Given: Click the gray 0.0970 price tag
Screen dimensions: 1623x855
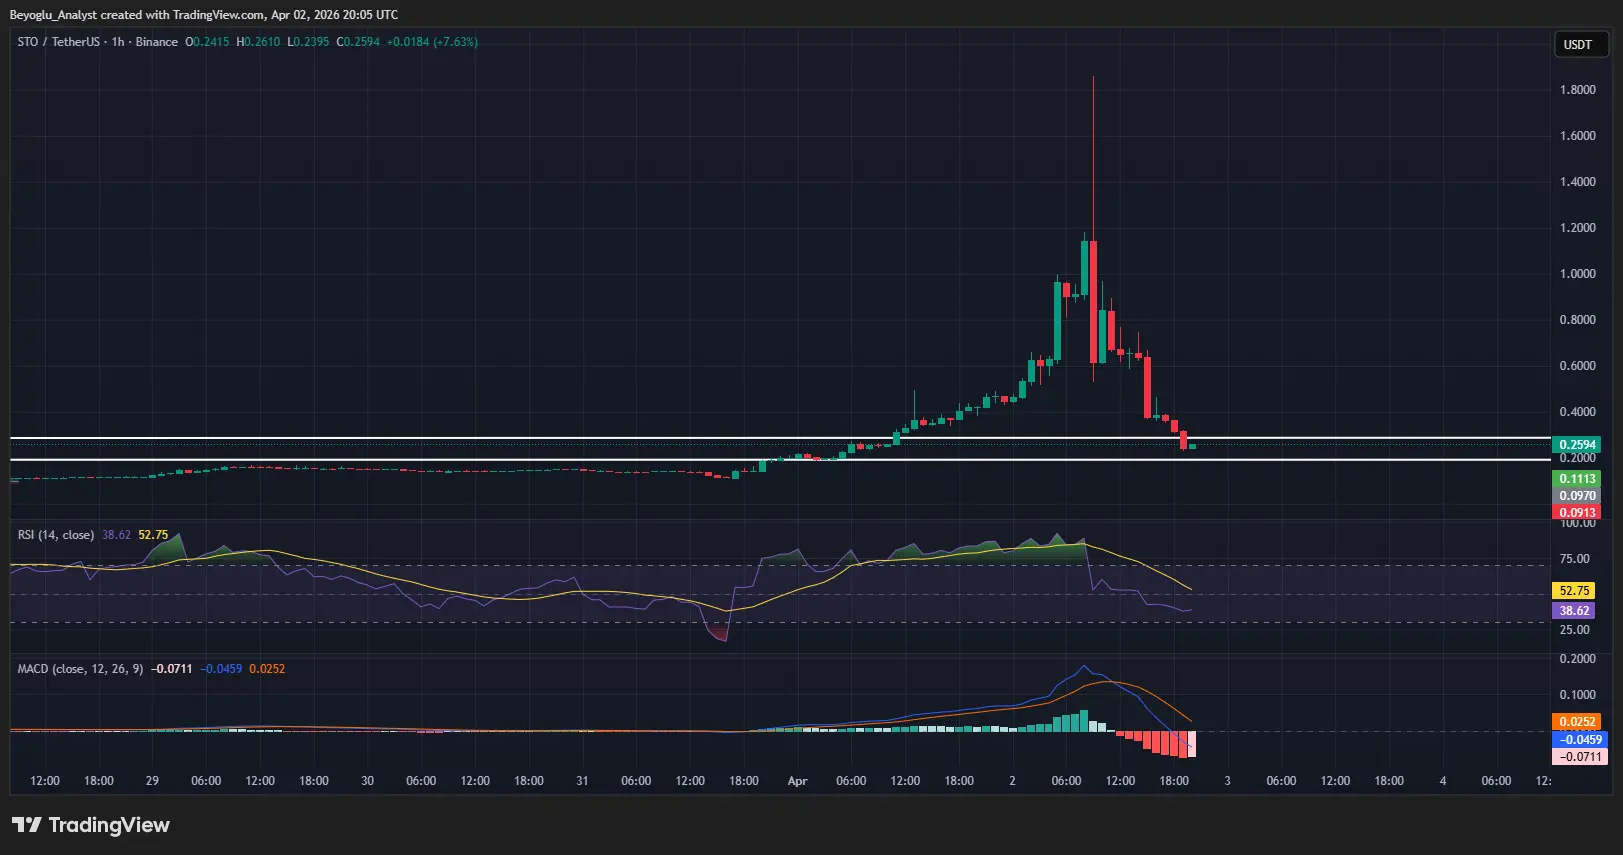Looking at the screenshot, I should pos(1577,496).
